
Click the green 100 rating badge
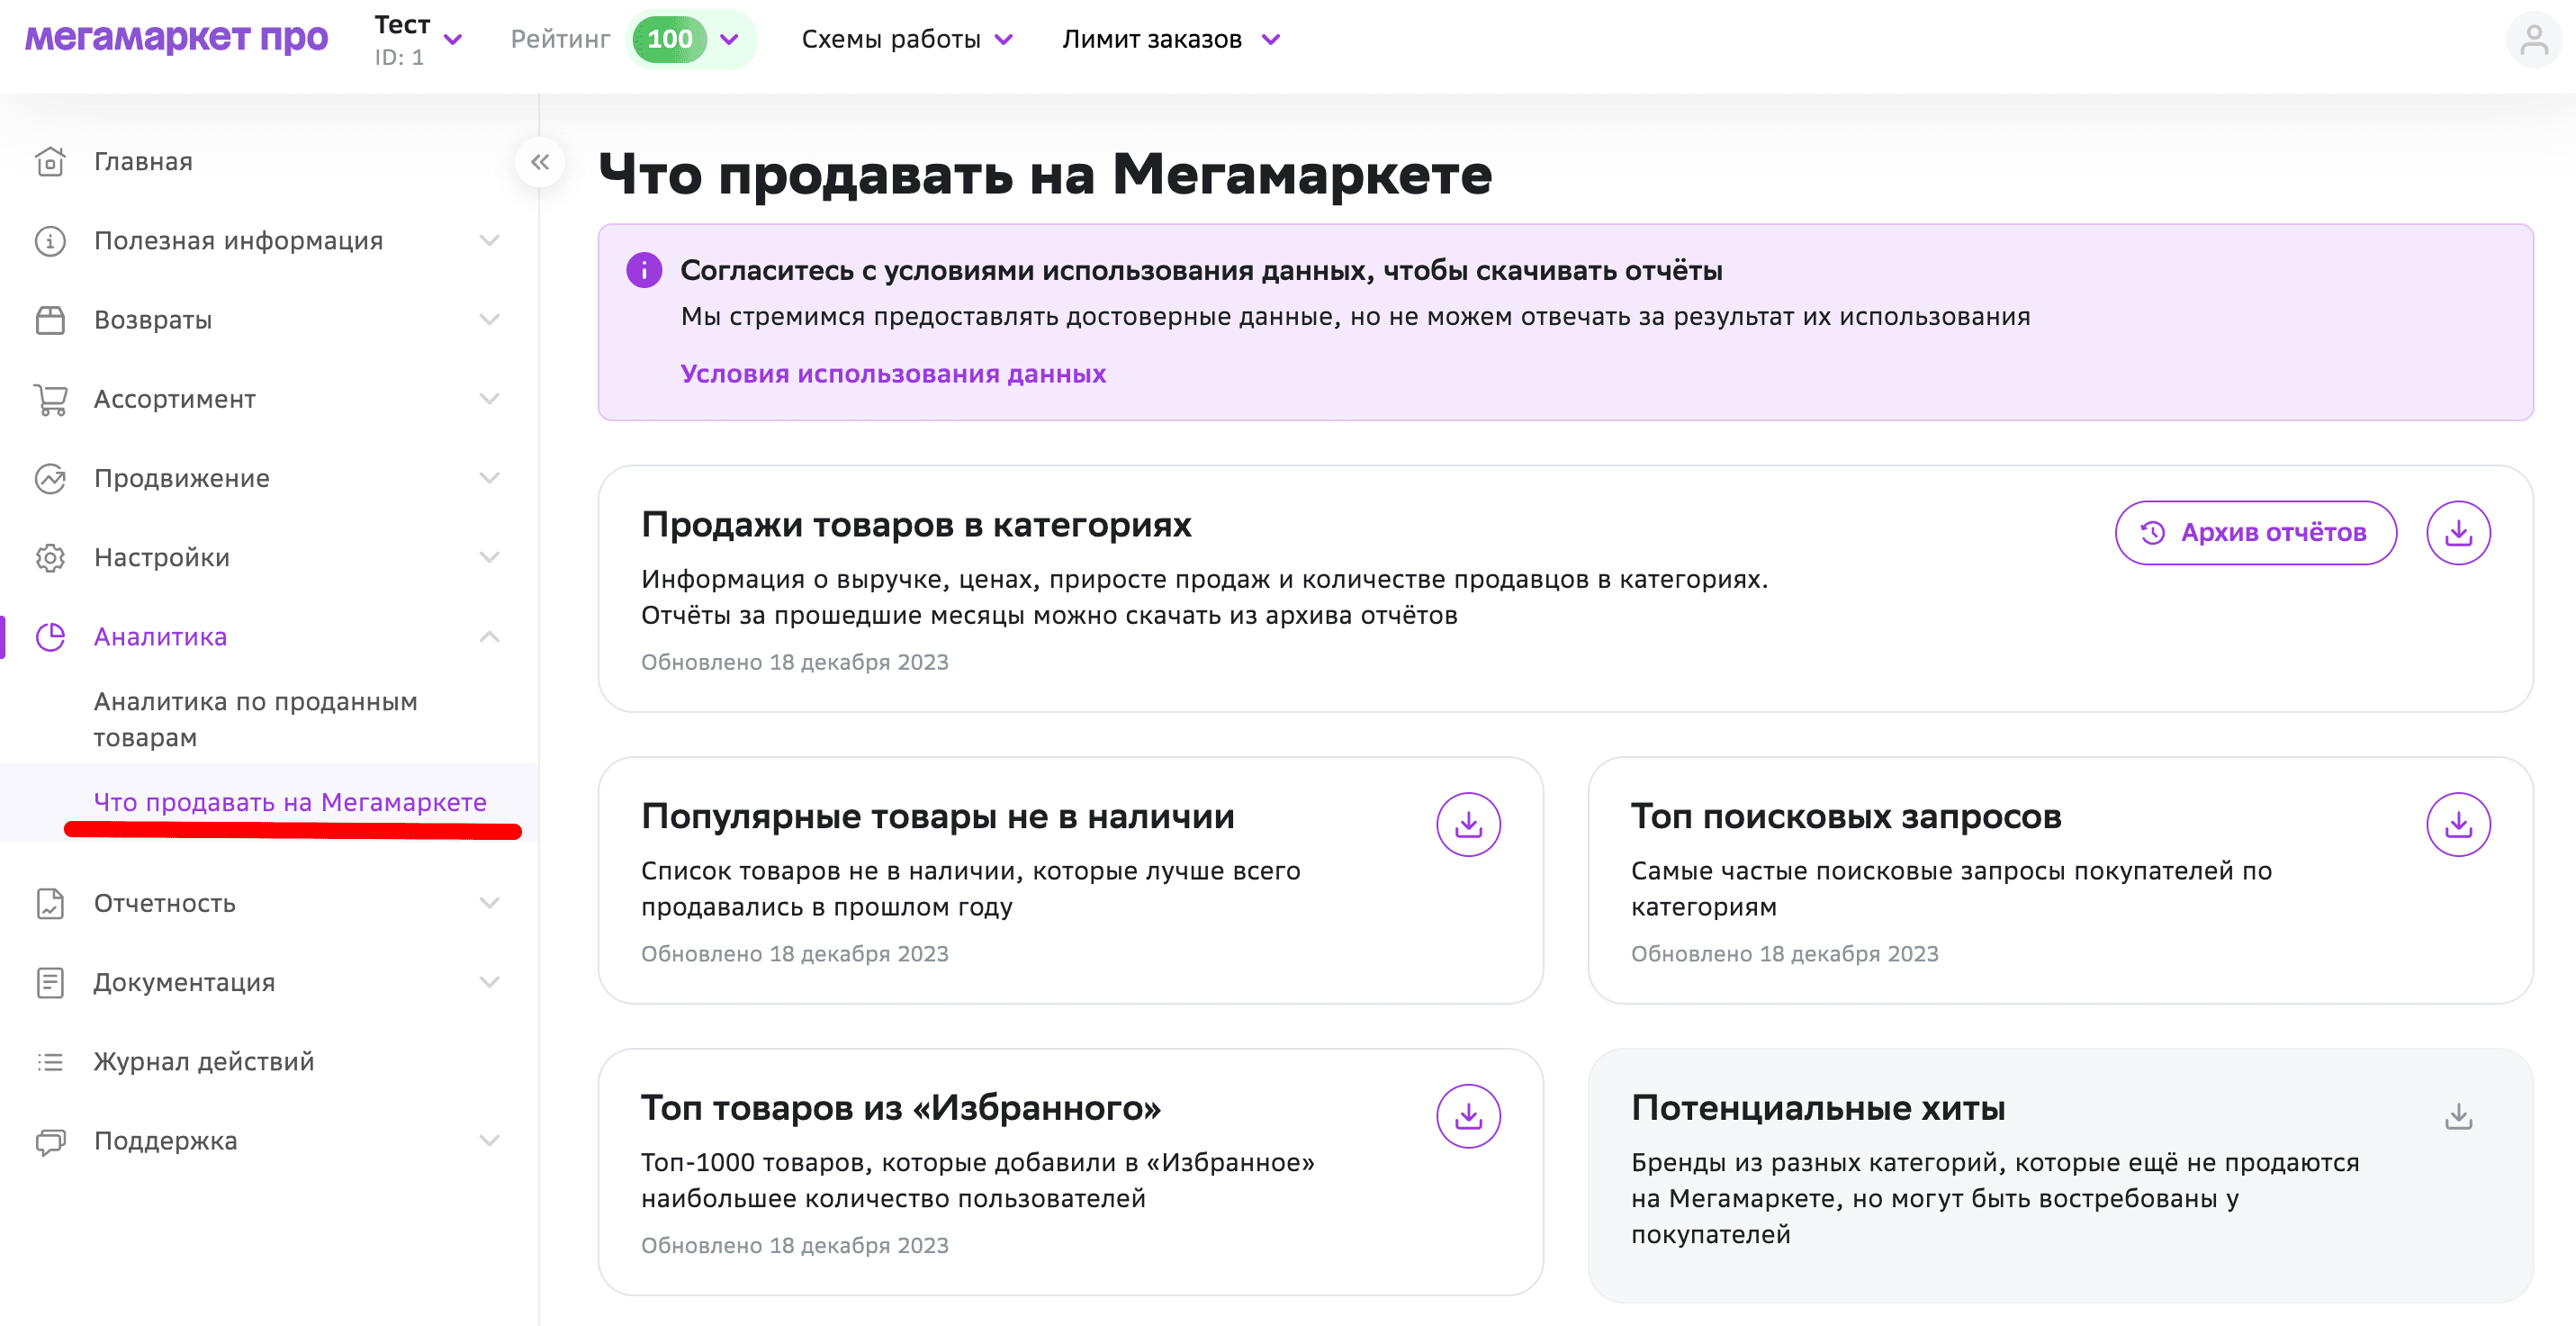(669, 39)
